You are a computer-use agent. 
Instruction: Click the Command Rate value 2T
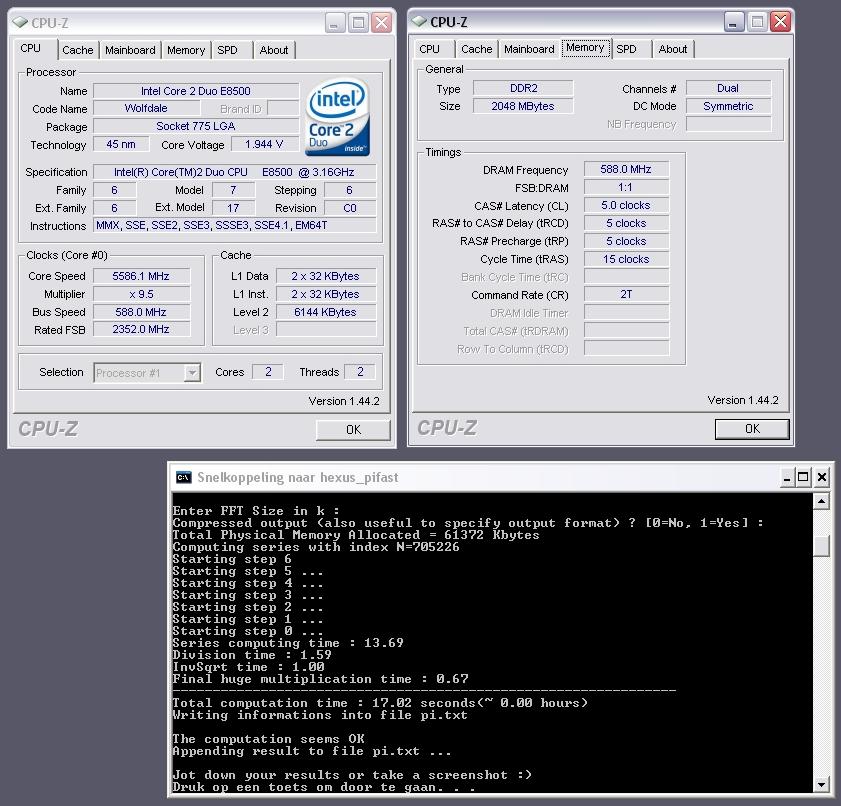626,294
